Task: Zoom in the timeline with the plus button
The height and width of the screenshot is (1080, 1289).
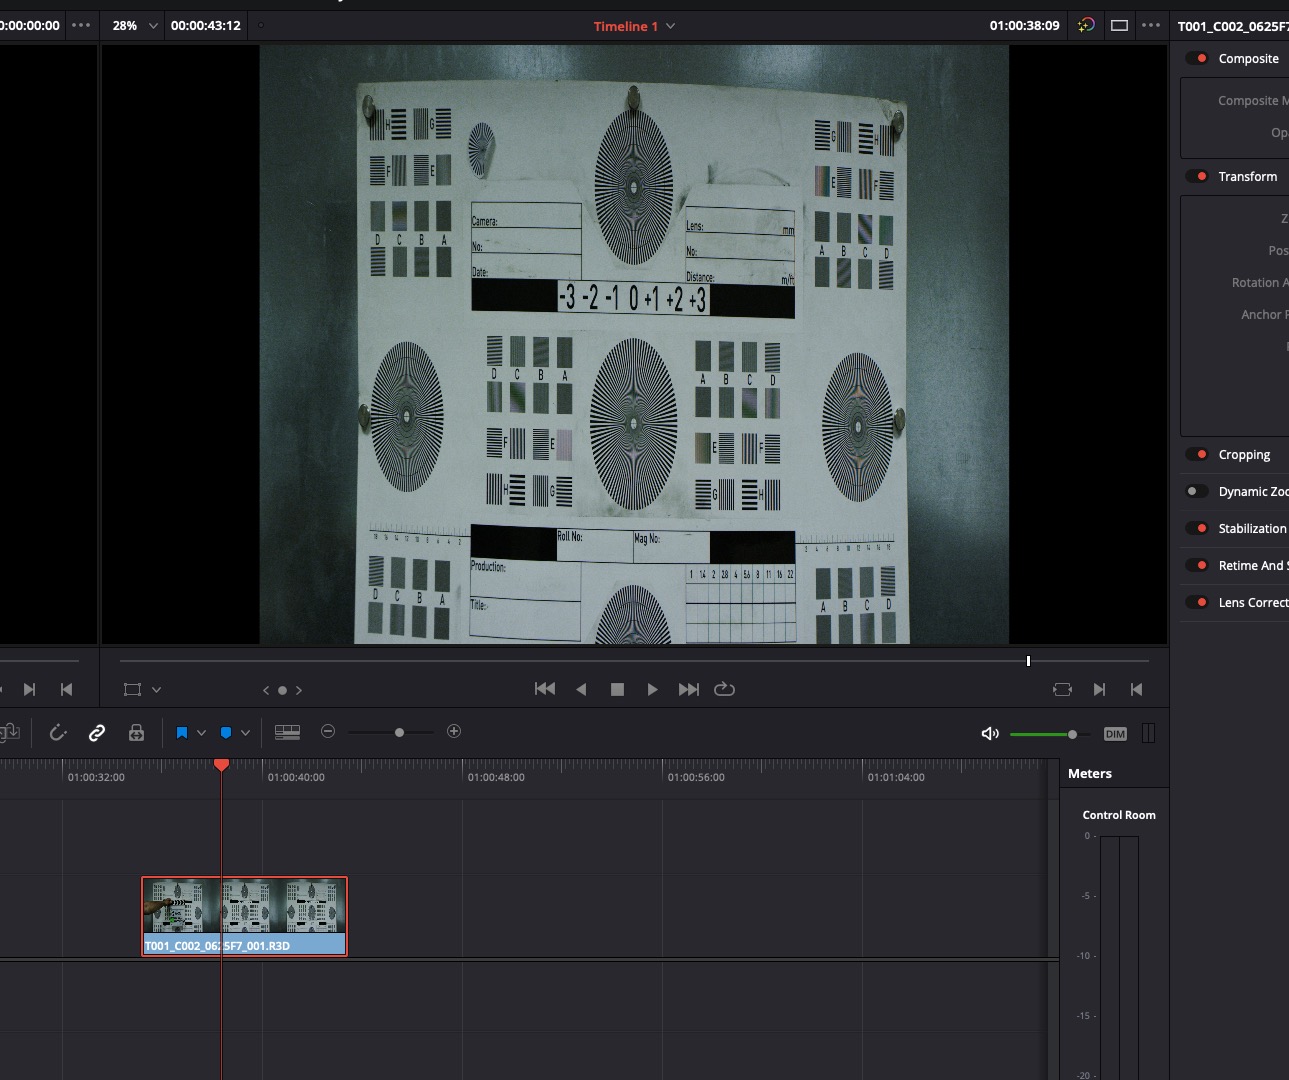Action: (454, 732)
